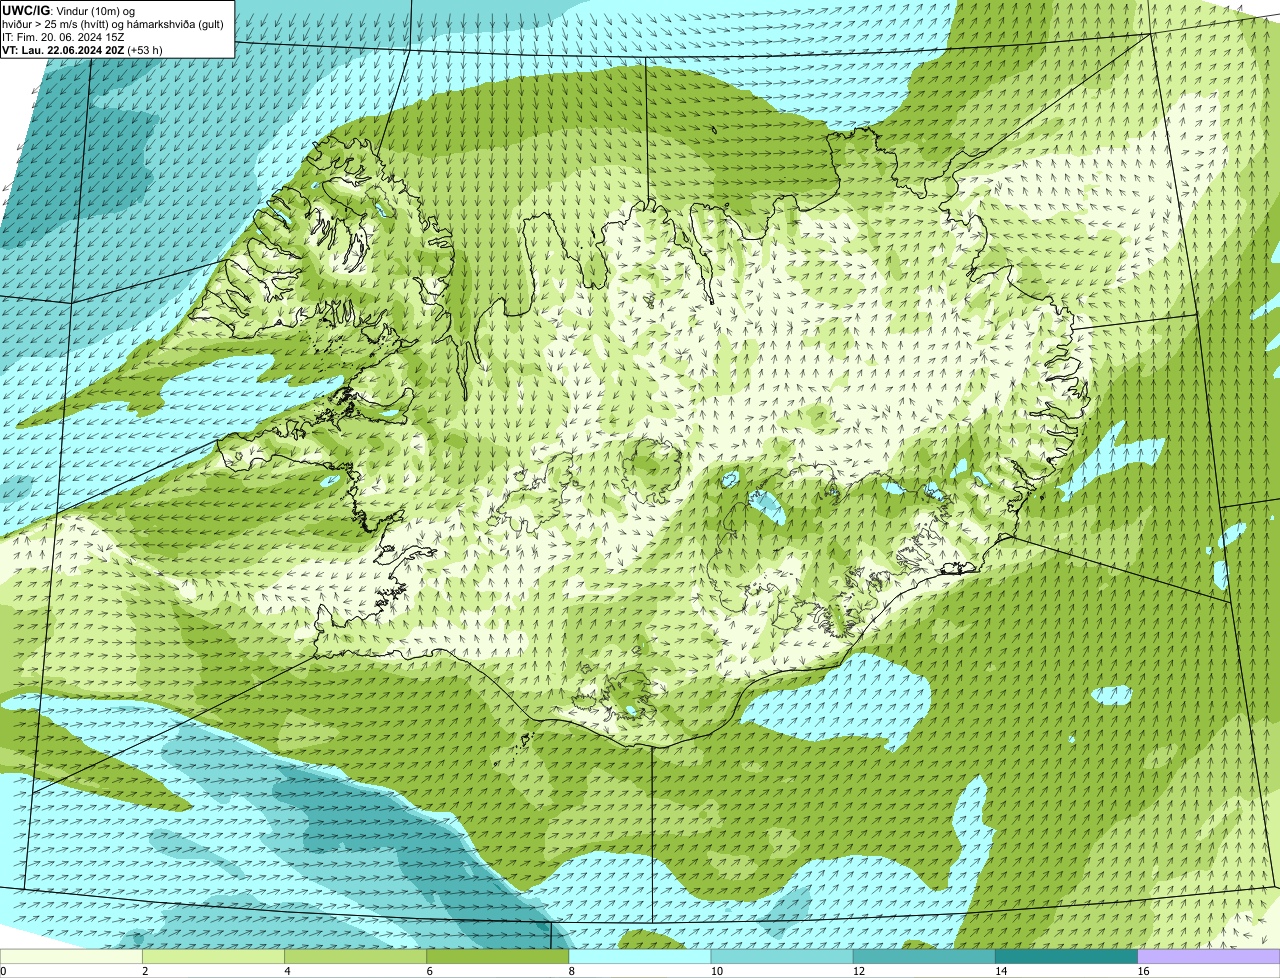Viewport: 1280px width, 978px height.
Task: Click the '12' label on the color scale
Action: (x=858, y=971)
